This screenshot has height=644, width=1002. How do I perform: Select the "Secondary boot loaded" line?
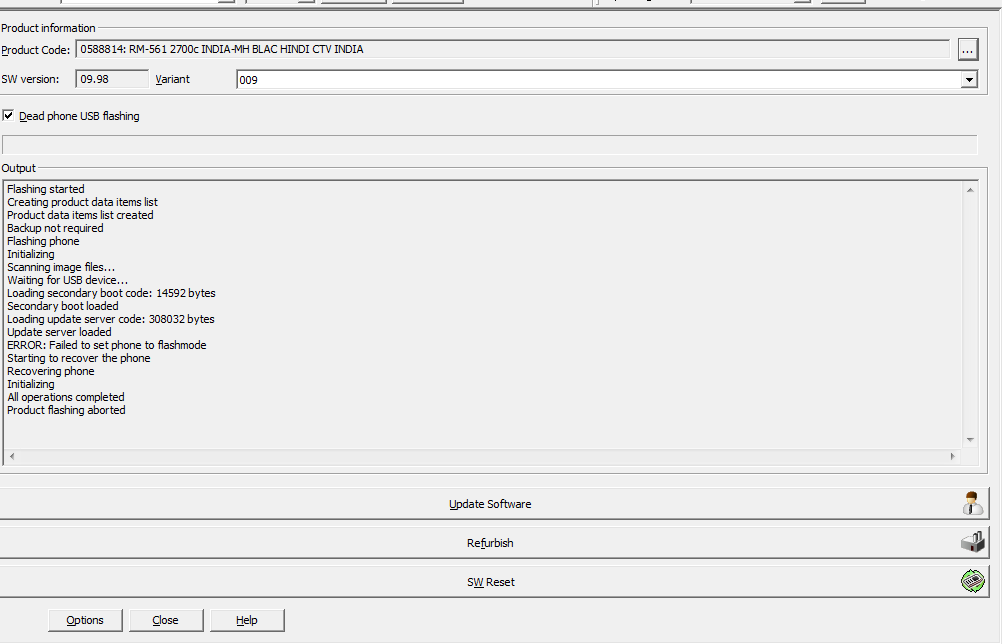[x=63, y=306]
